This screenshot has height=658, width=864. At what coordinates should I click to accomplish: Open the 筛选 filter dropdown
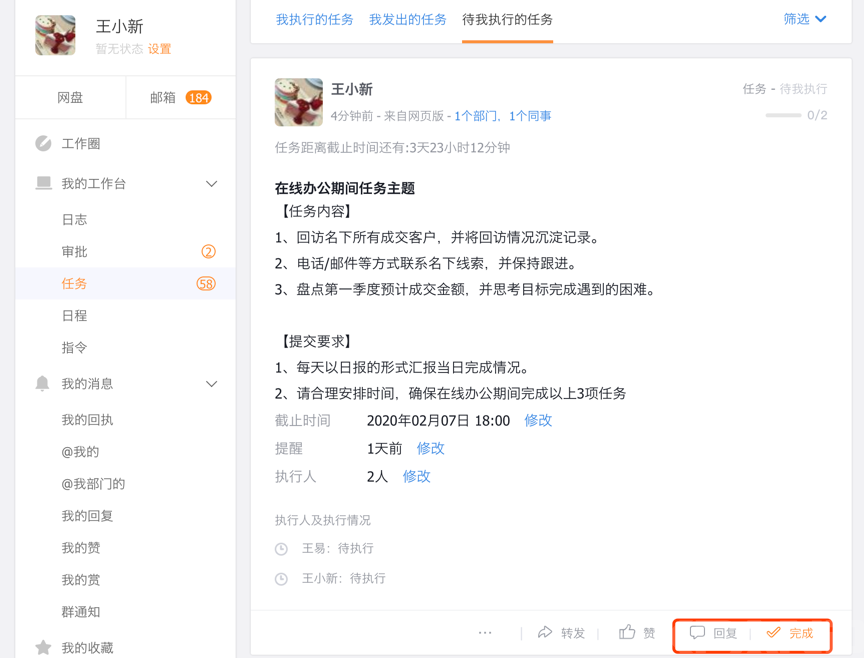804,19
